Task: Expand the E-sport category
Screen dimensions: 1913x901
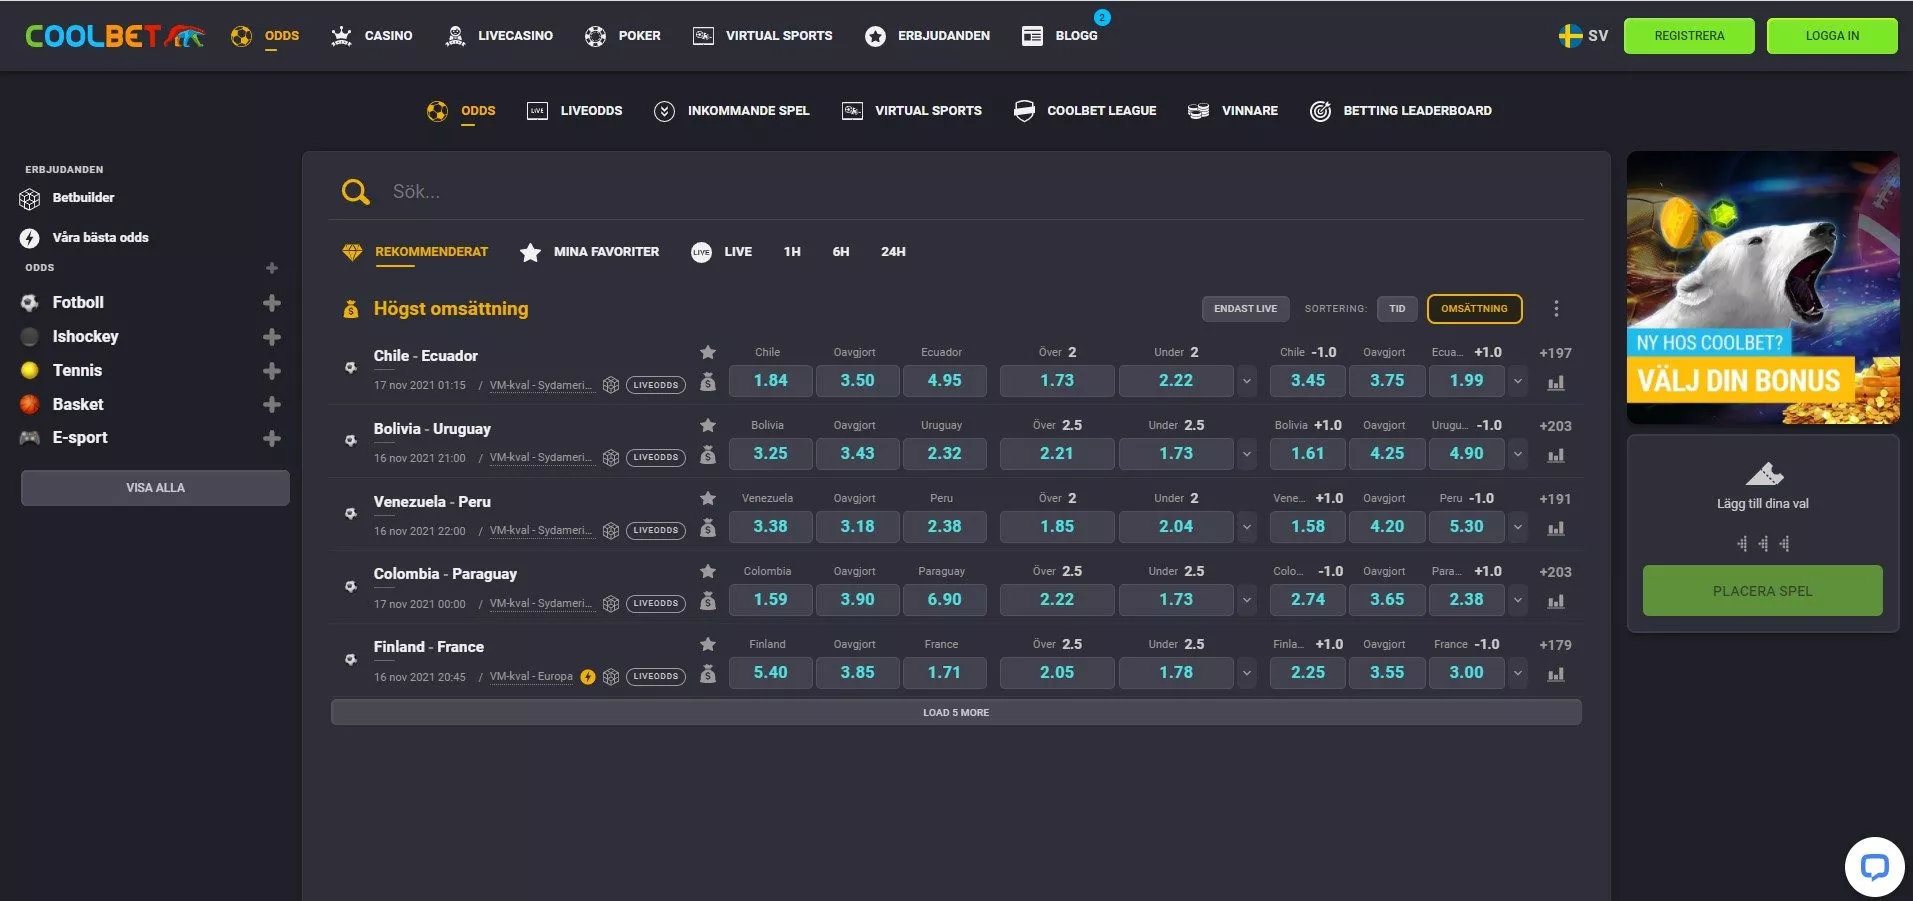Action: click(271, 438)
